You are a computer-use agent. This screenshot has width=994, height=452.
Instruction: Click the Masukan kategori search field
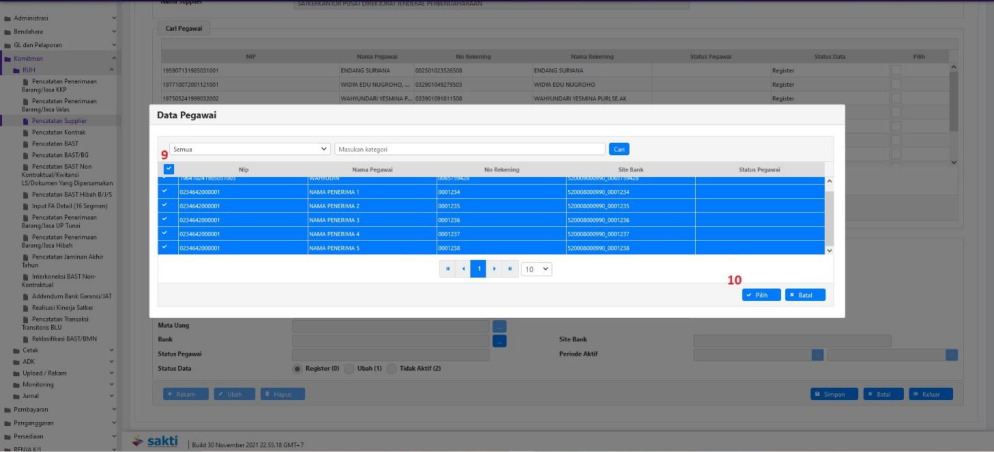point(470,149)
